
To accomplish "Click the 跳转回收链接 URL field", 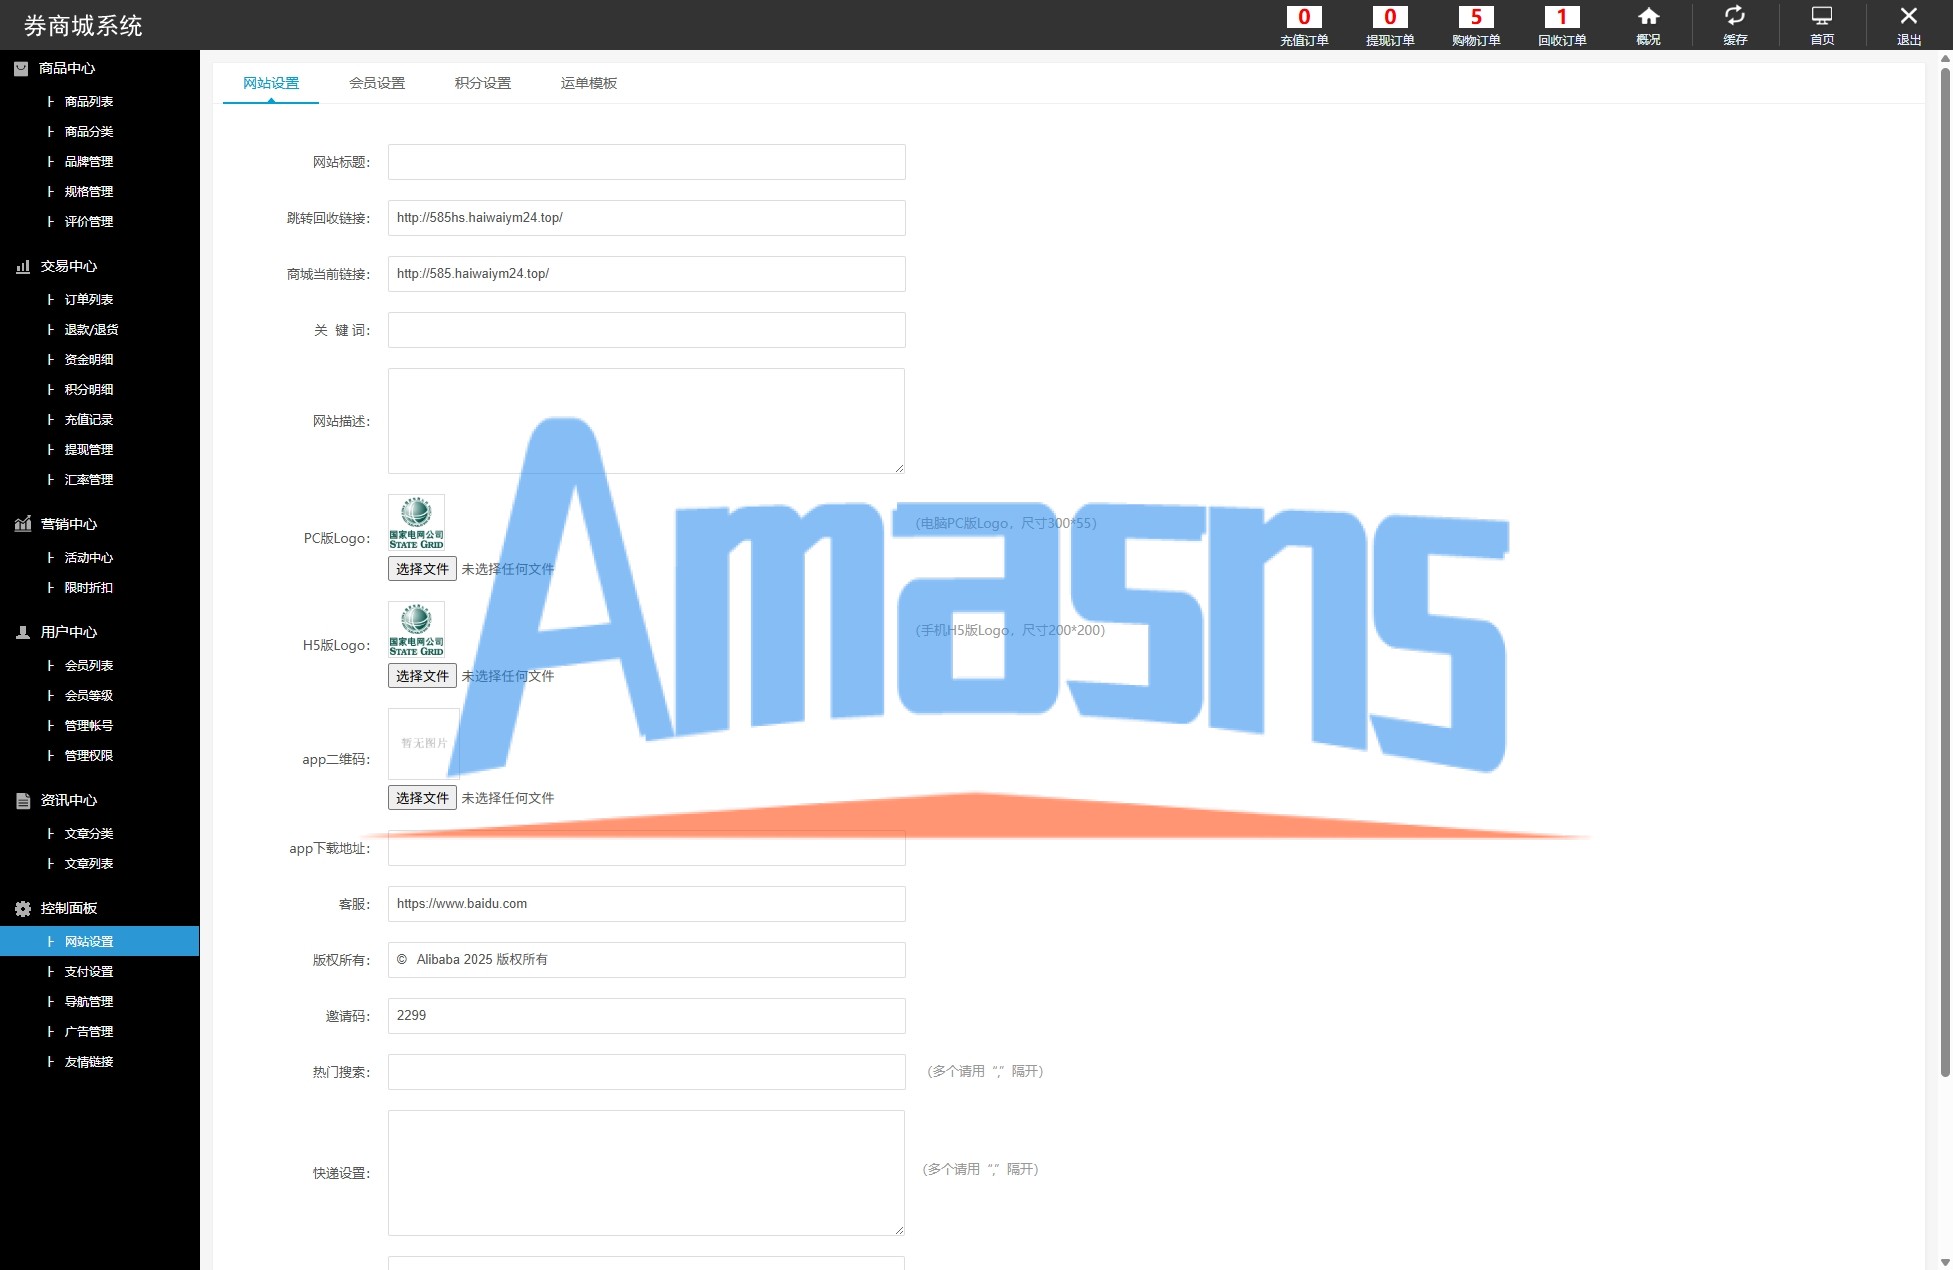I will [x=647, y=218].
